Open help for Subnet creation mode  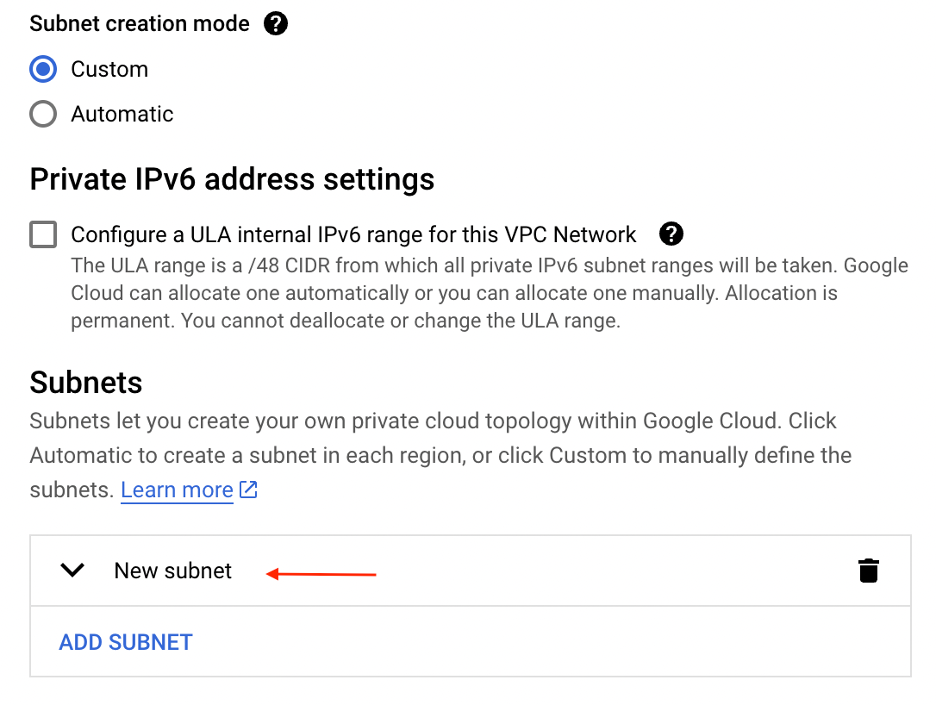tap(276, 24)
